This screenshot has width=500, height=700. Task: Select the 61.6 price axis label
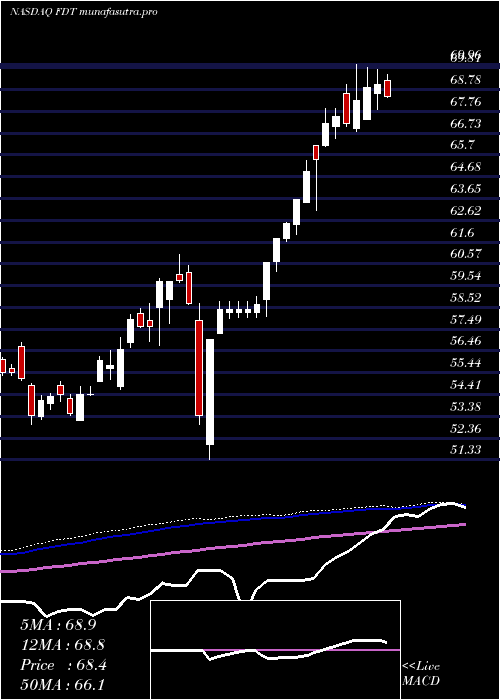[462, 233]
